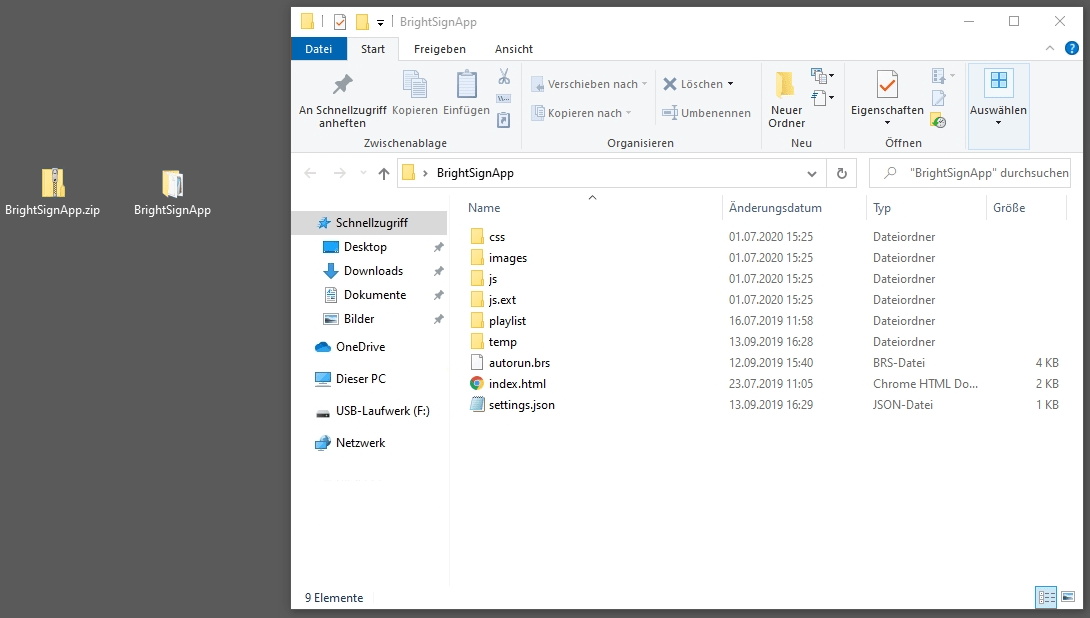Select Dieser PC in the navigation pane

tap(360, 379)
